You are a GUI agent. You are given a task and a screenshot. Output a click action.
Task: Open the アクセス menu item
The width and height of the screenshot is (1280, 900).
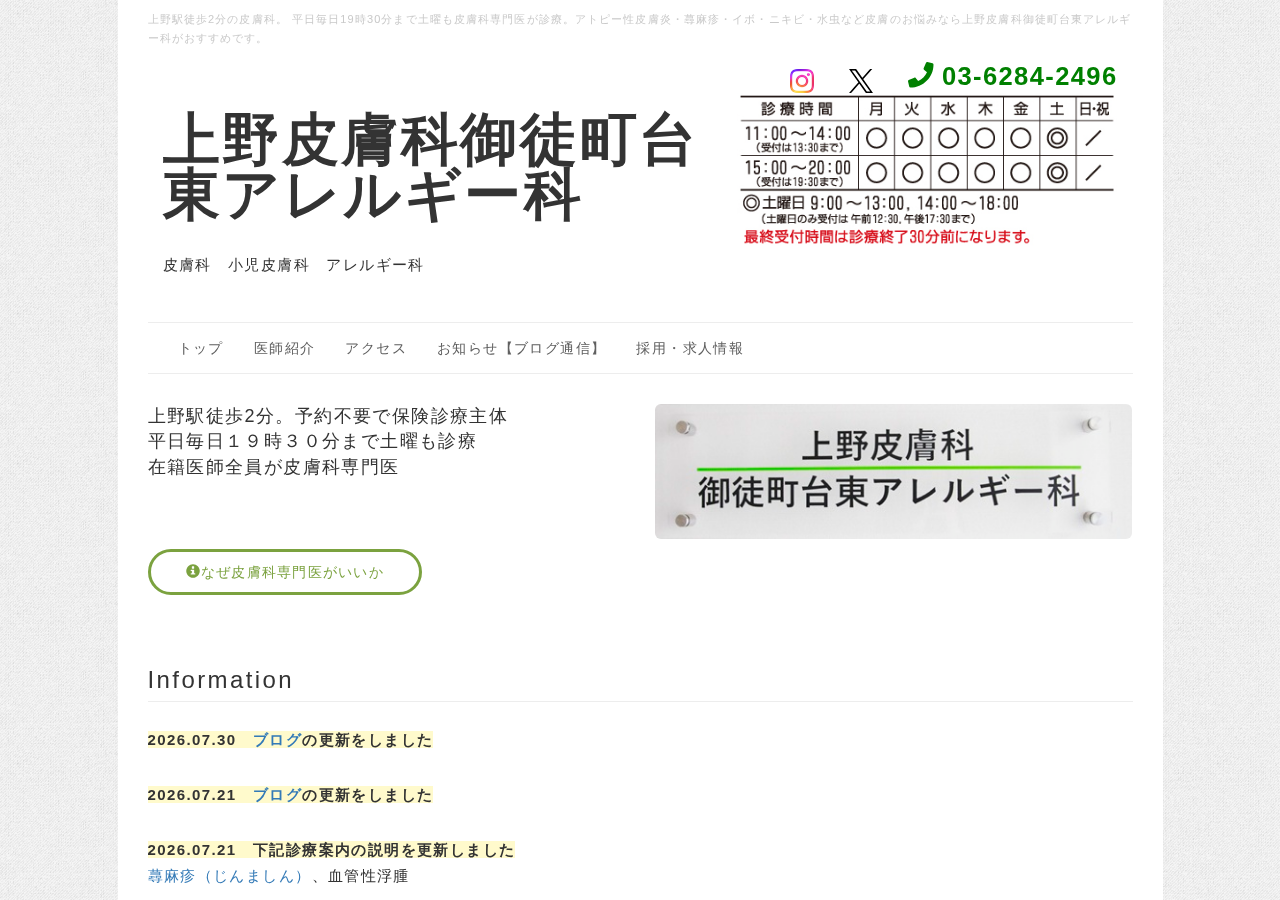376,348
